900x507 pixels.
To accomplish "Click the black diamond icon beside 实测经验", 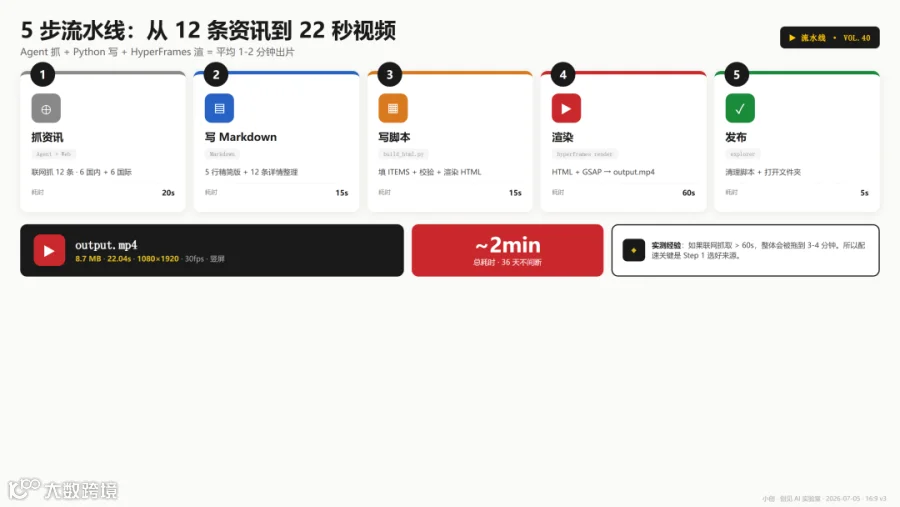I will [634, 250].
